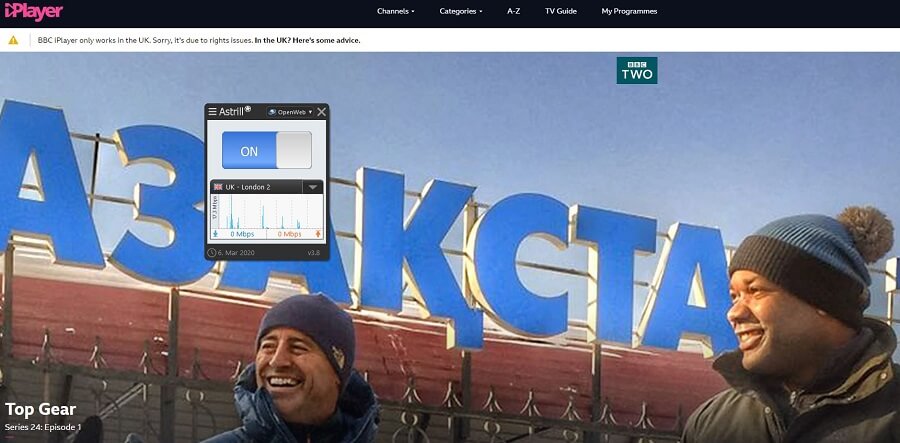Click the upload speed arrow icon
This screenshot has height=443, width=900.
pos(318,234)
